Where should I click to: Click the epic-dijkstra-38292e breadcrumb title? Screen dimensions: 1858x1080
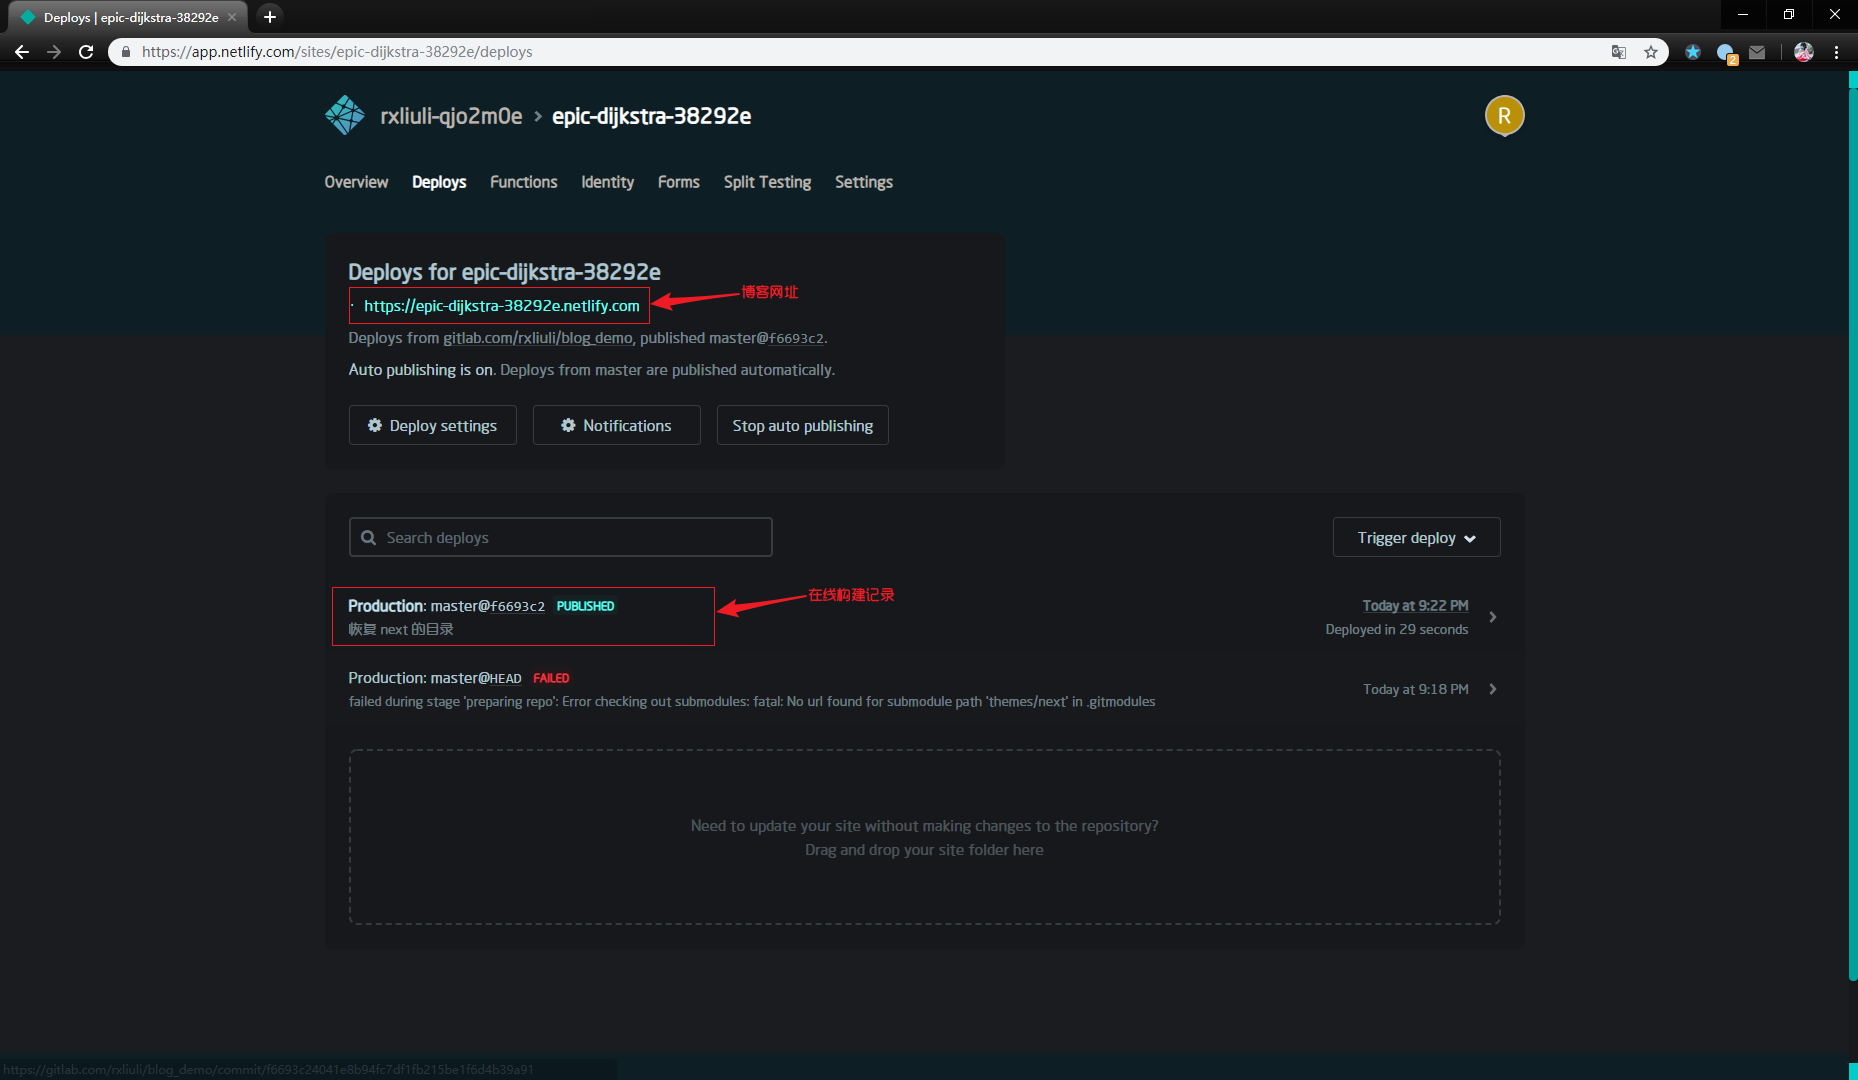point(652,116)
